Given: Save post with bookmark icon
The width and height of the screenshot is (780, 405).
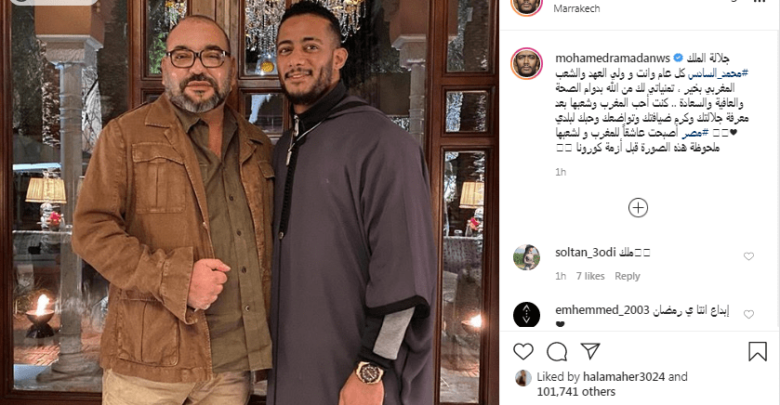Looking at the screenshot, I should (757, 352).
